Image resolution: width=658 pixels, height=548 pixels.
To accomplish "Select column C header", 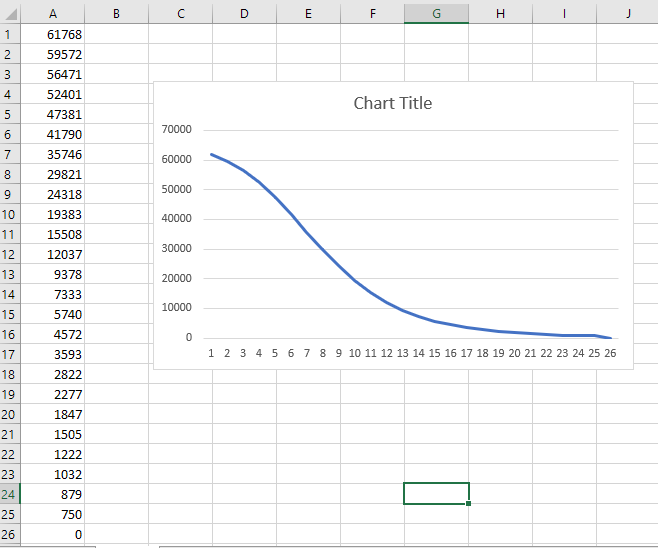I will coord(180,14).
